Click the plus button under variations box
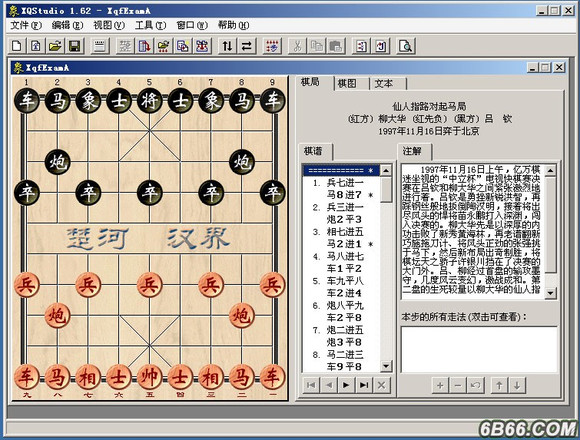The width and height of the screenshot is (580, 440). 440,385
